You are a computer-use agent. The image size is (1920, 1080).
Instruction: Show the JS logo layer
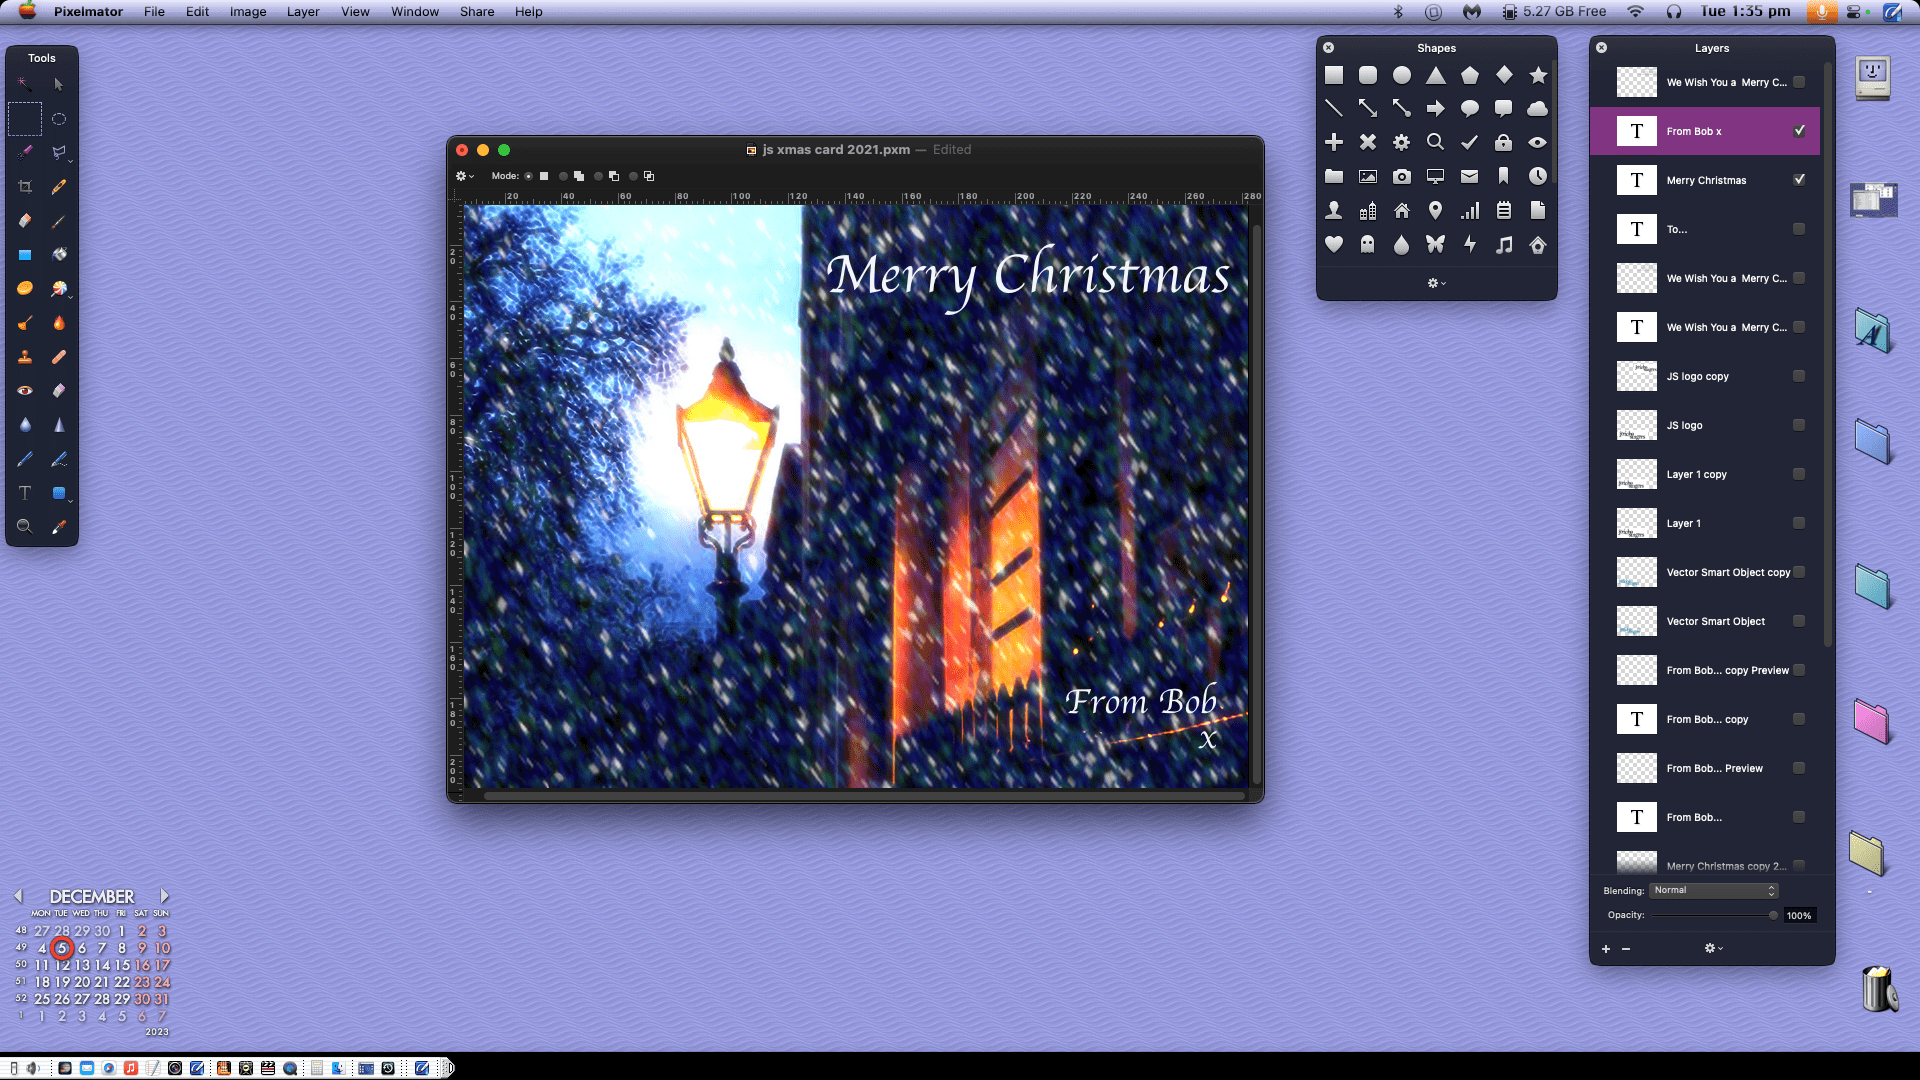pyautogui.click(x=1799, y=425)
